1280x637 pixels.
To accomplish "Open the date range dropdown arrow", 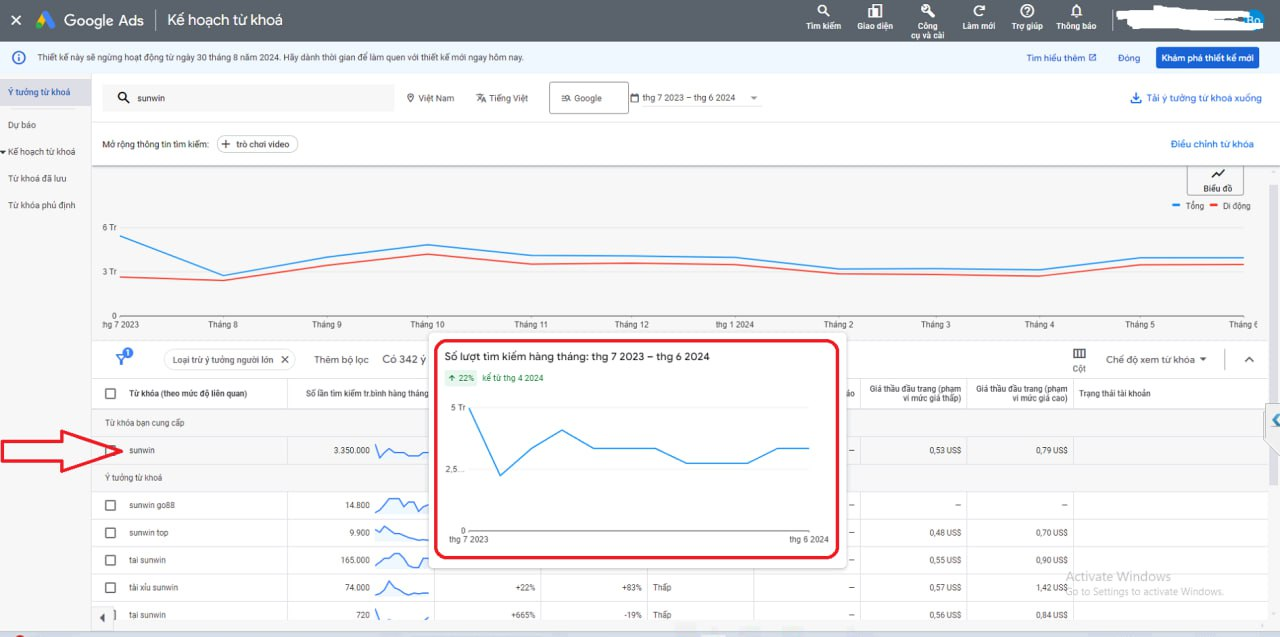I will point(753,98).
